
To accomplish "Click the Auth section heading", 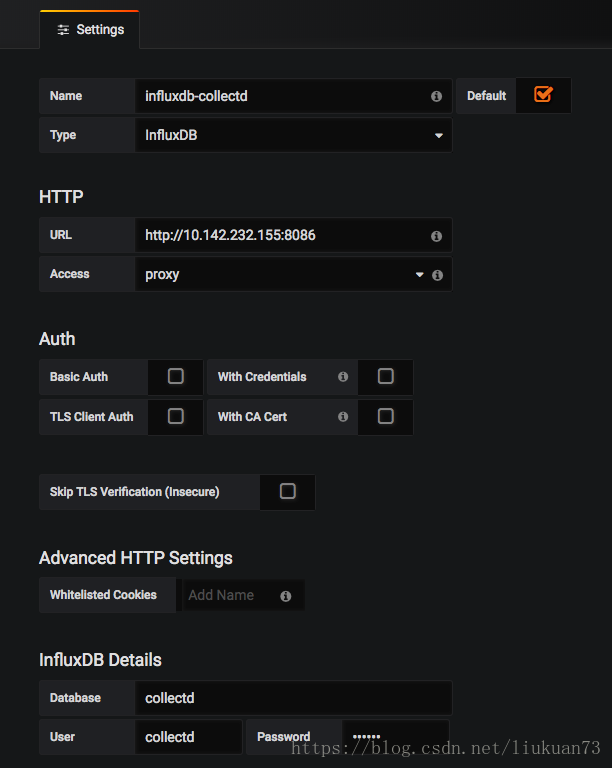I will (57, 339).
